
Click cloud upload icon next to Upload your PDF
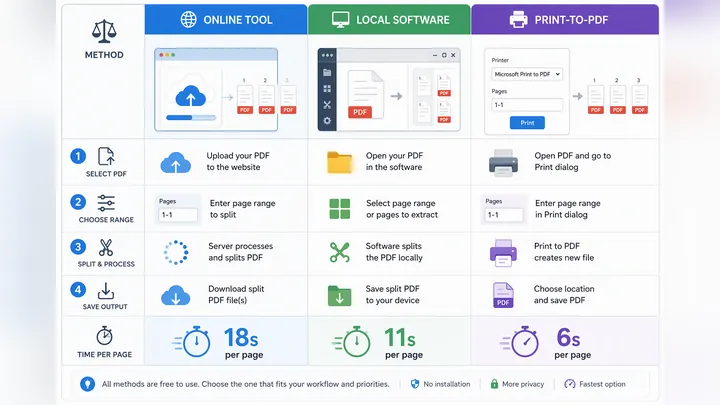coord(175,162)
